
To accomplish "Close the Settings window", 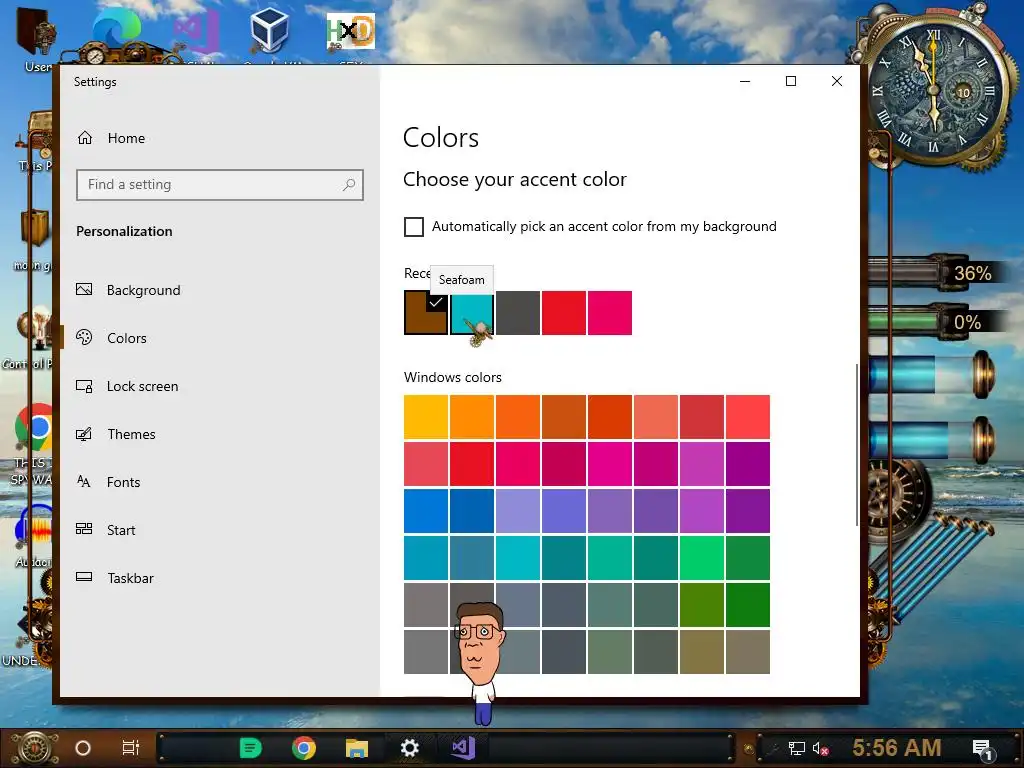I will [837, 82].
